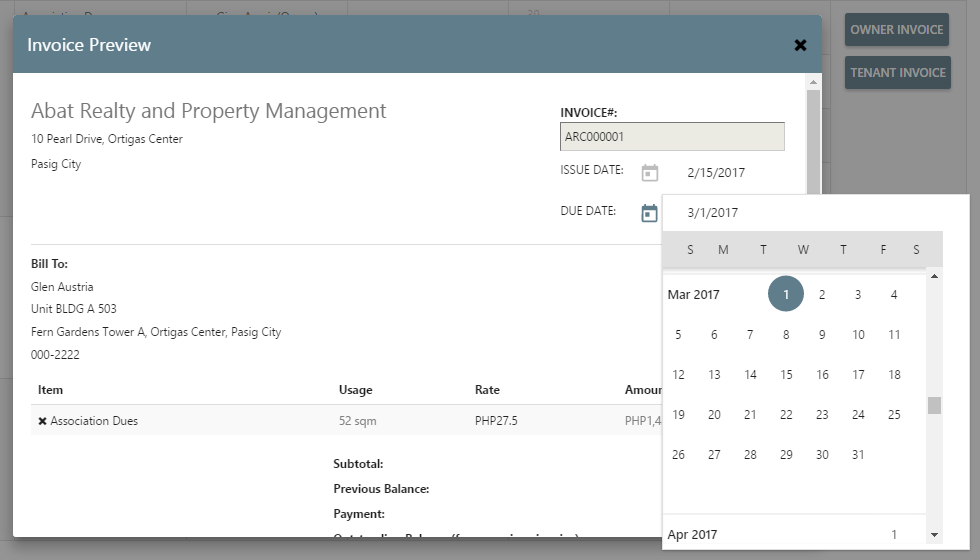Click the Invoice number field ARC000001
Viewport: 980px width, 560px height.
click(672, 136)
